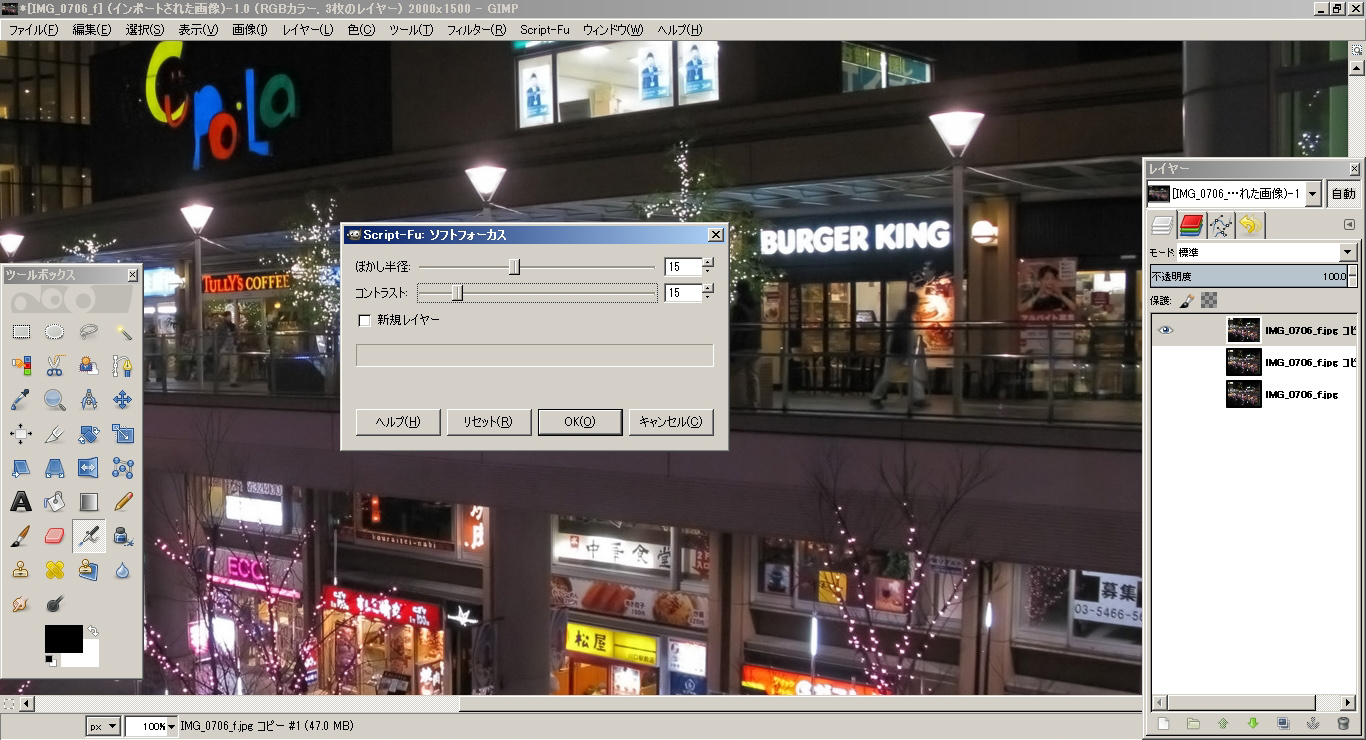Hide the top layer with its eye icon
Screen dimensions: 1366x740
(1166, 330)
